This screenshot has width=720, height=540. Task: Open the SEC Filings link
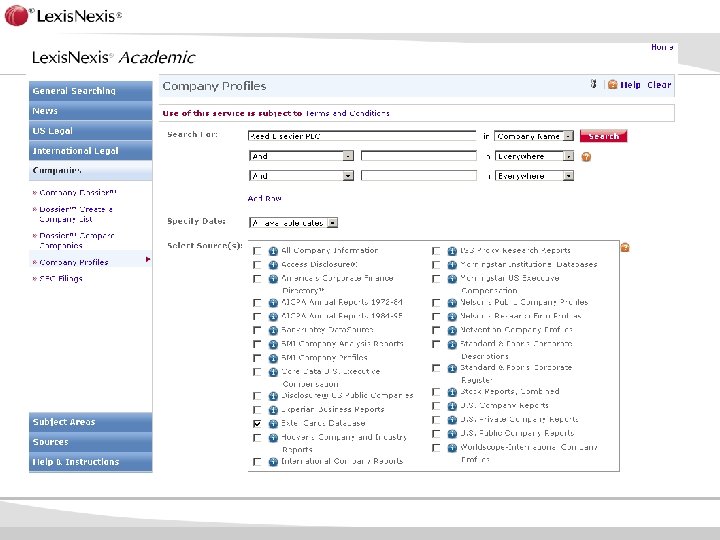tap(61, 278)
